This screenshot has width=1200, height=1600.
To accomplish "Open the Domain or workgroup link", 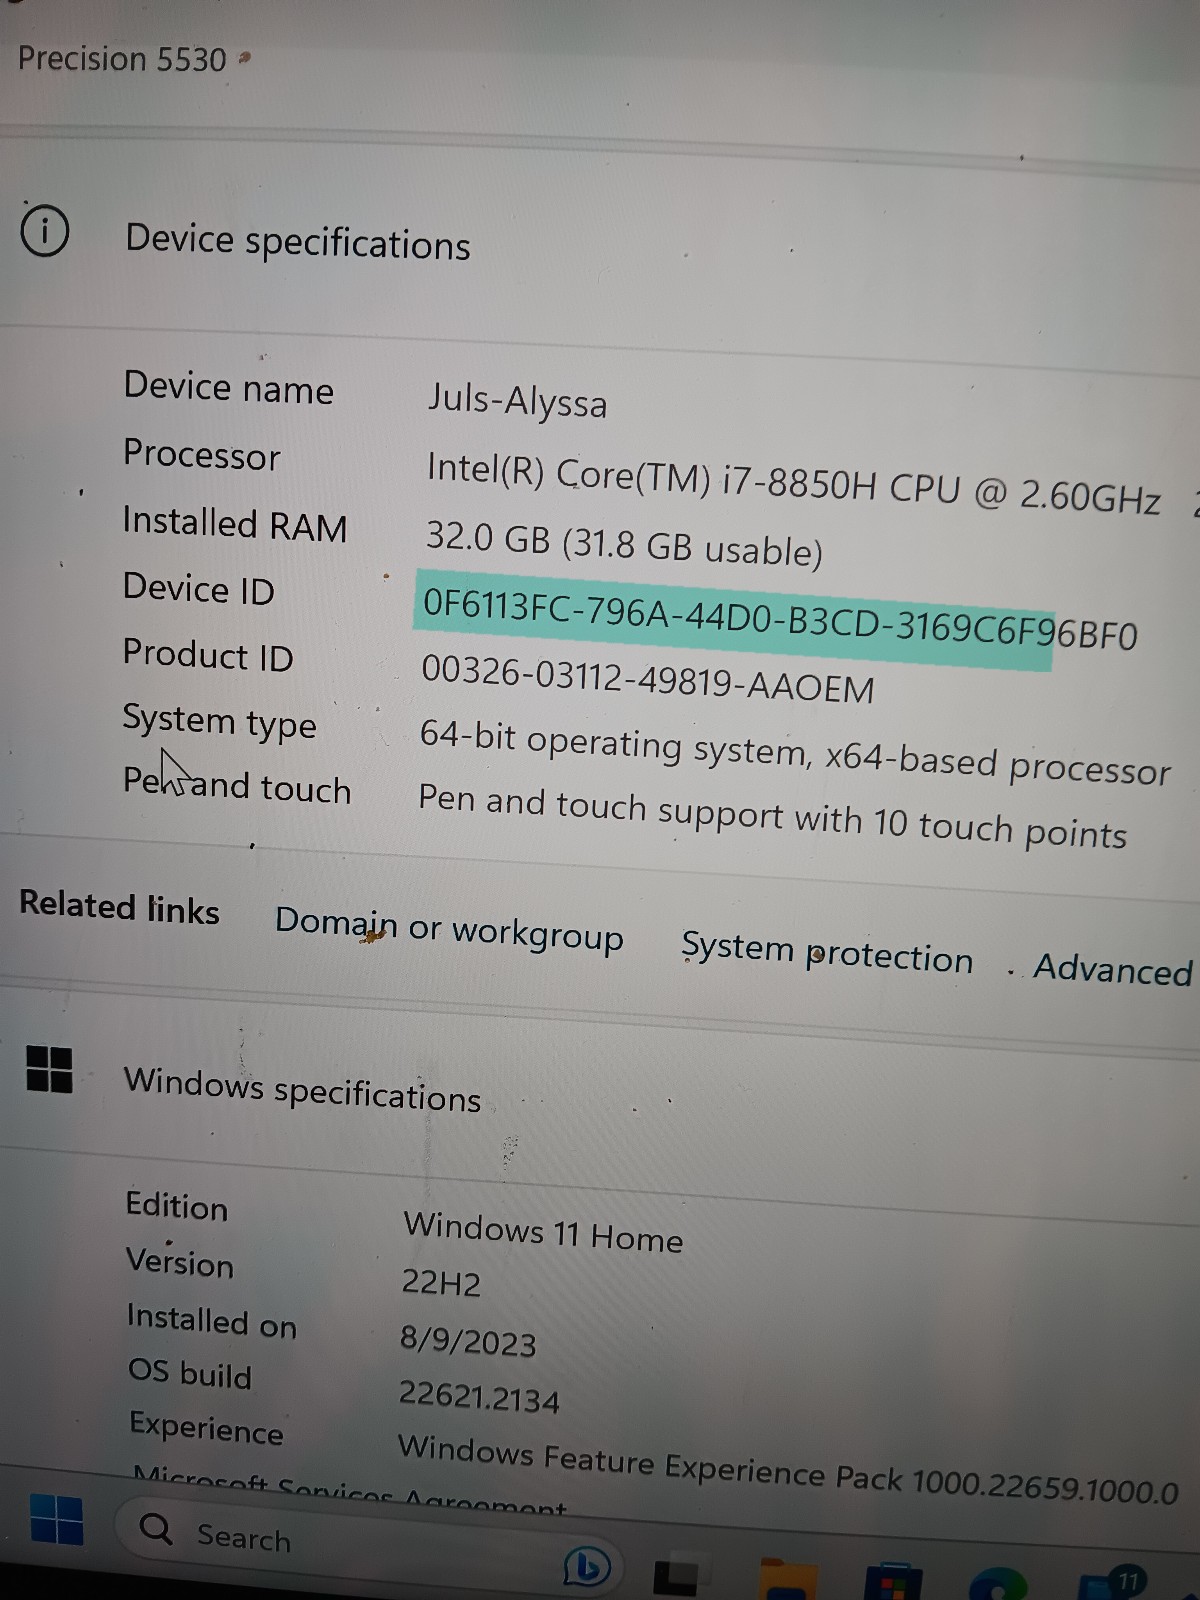I will click(x=449, y=930).
